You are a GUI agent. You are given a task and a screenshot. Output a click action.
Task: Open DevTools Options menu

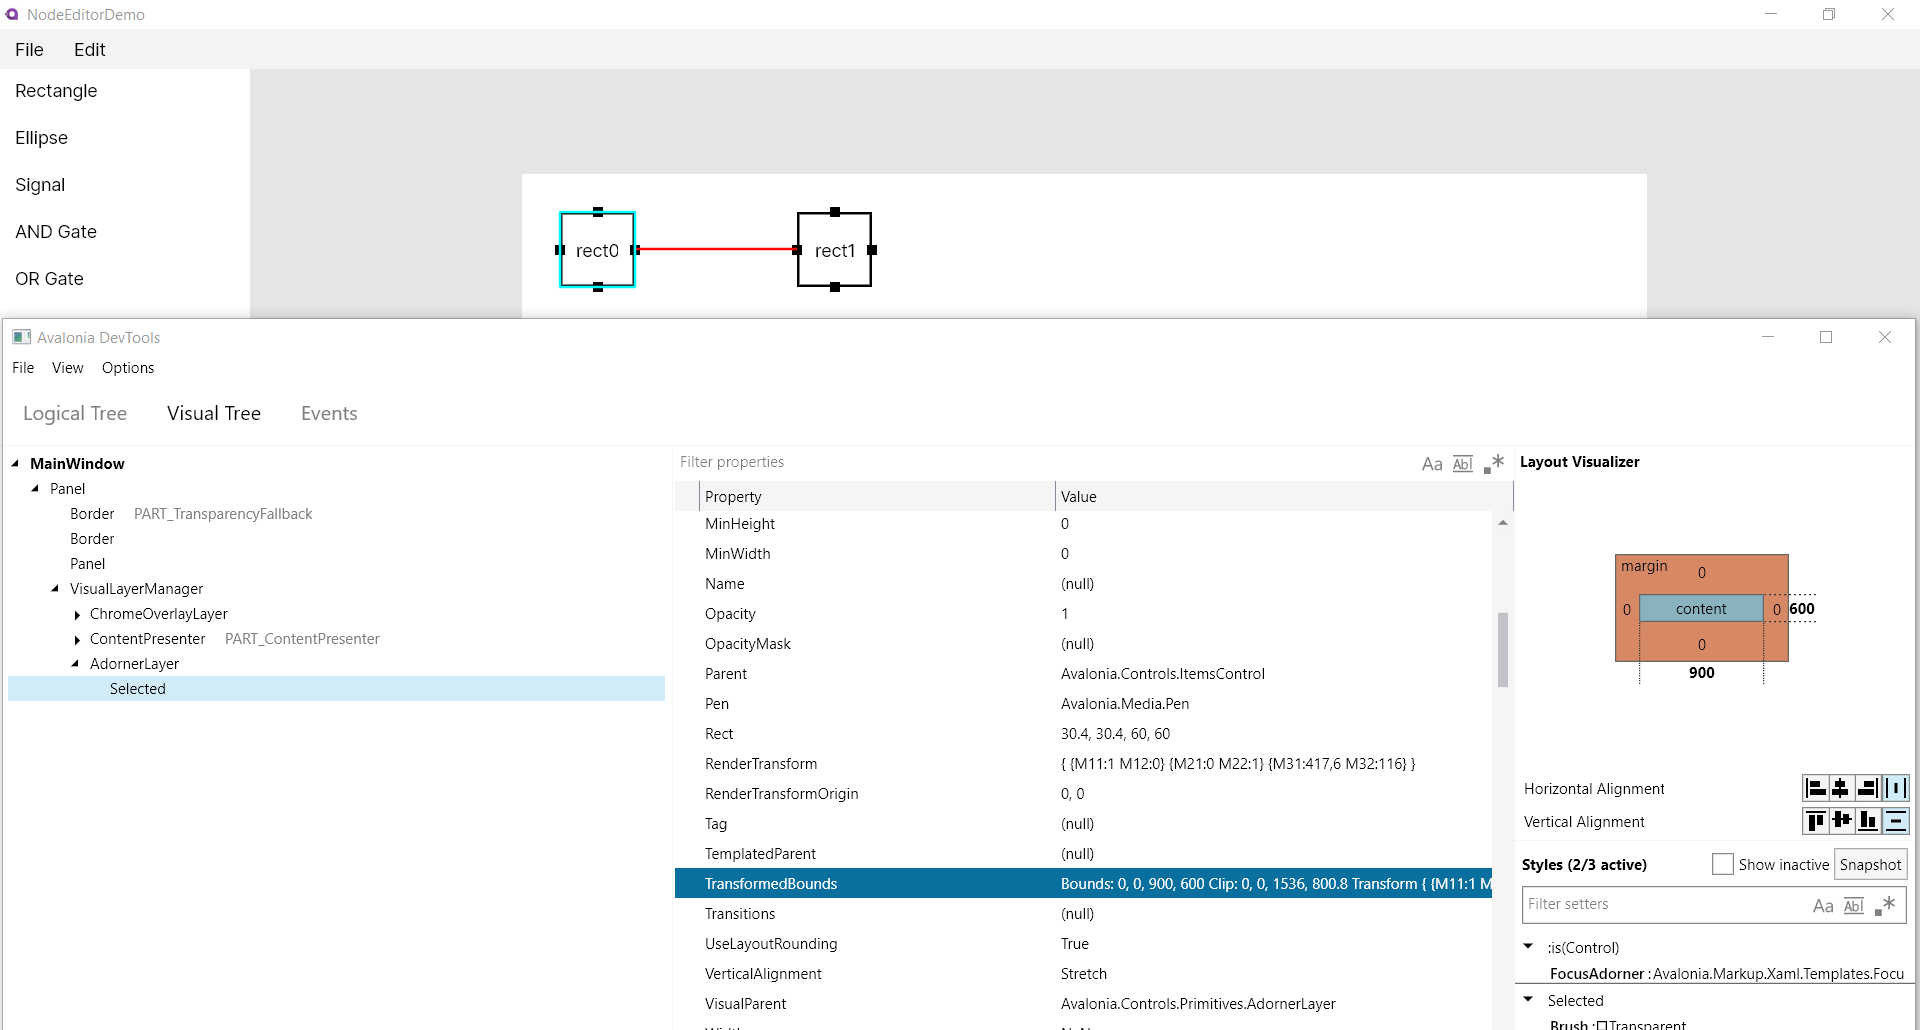[x=128, y=368]
